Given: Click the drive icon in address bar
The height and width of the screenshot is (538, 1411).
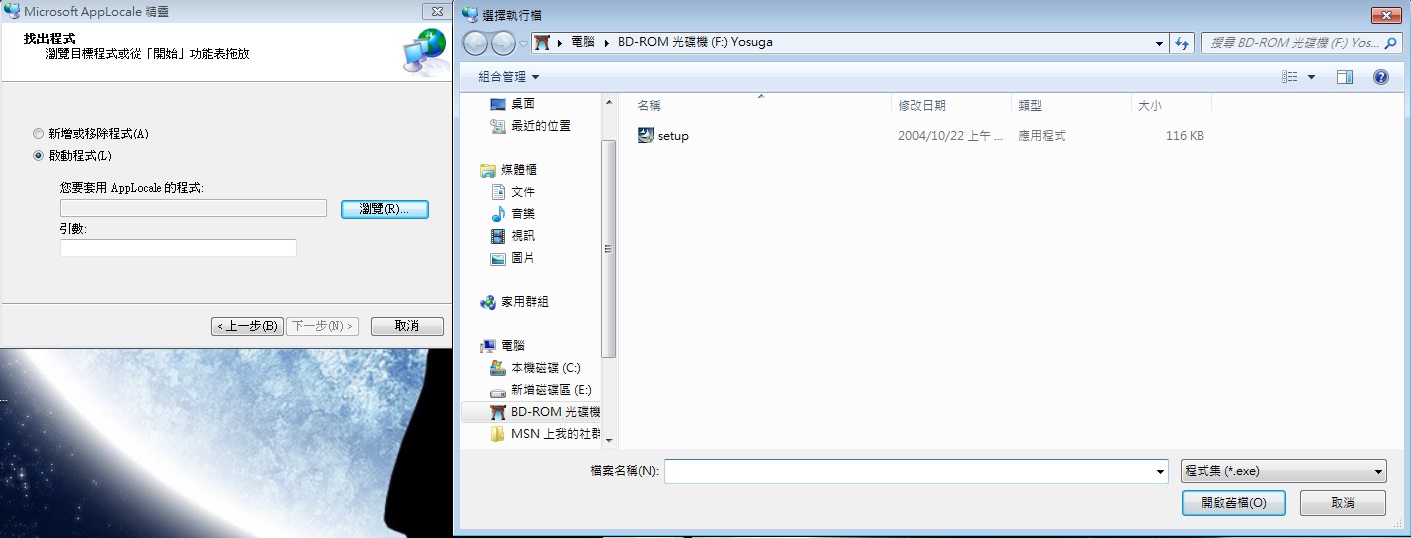Looking at the screenshot, I should pos(542,43).
